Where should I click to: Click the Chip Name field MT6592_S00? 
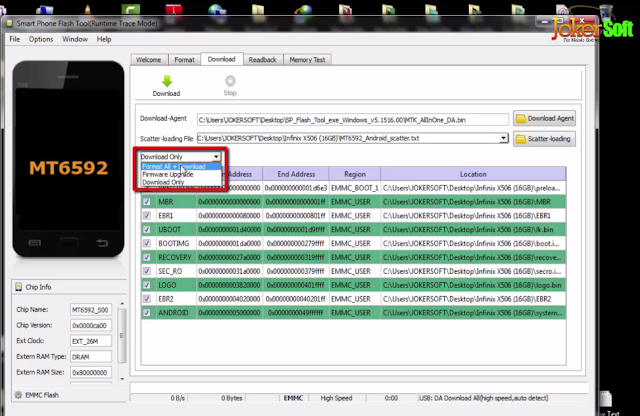pos(91,310)
